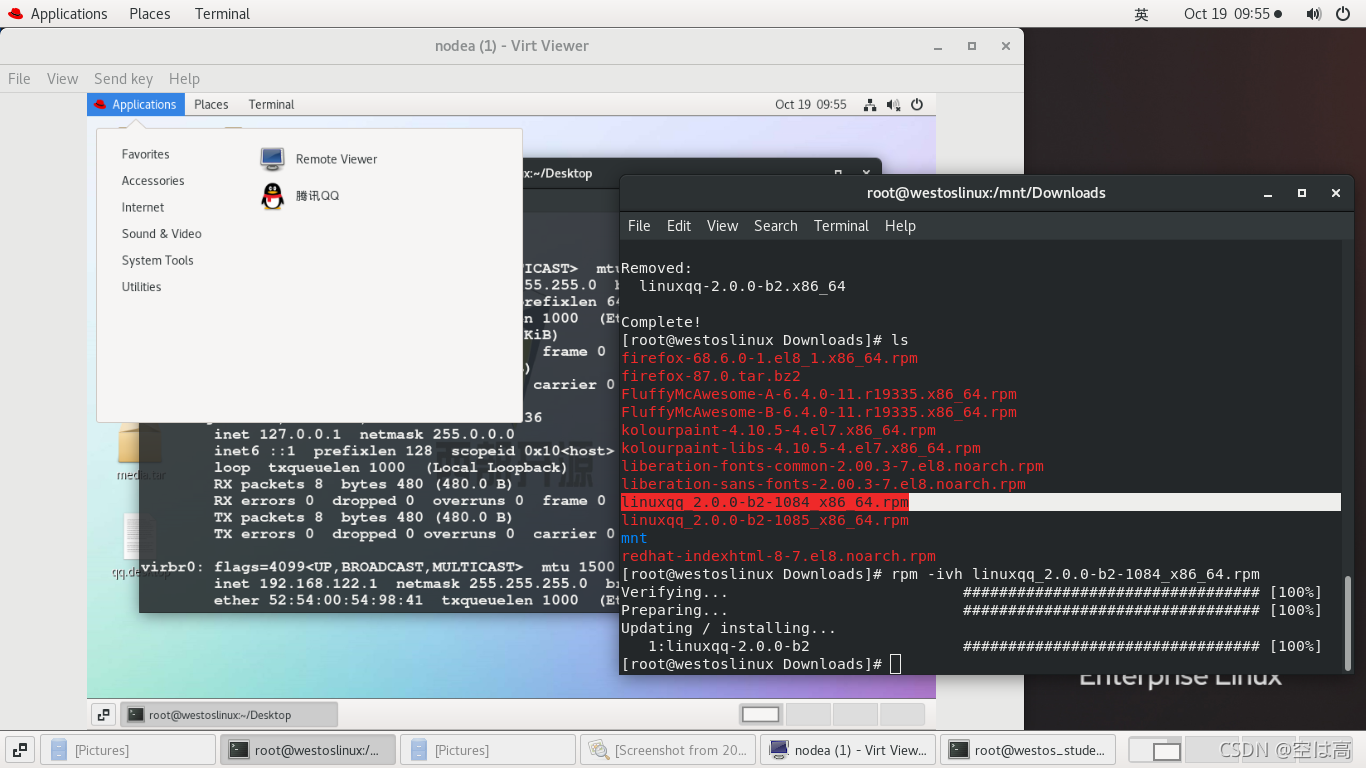Select Utilities category
Viewport: 1366px width, 768px height.
141,287
